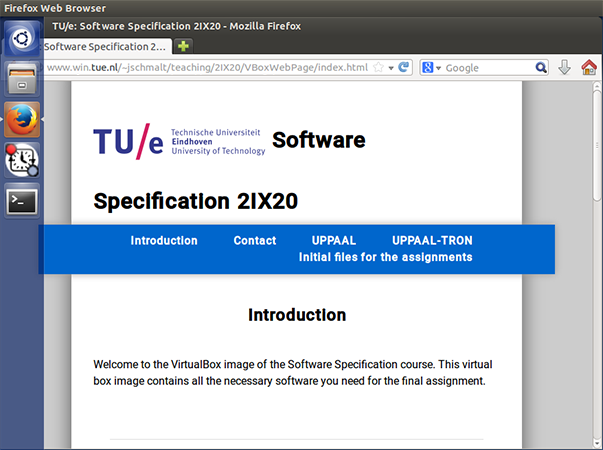Open the Introduction nav item
603x450 pixels.
pyautogui.click(x=164, y=241)
